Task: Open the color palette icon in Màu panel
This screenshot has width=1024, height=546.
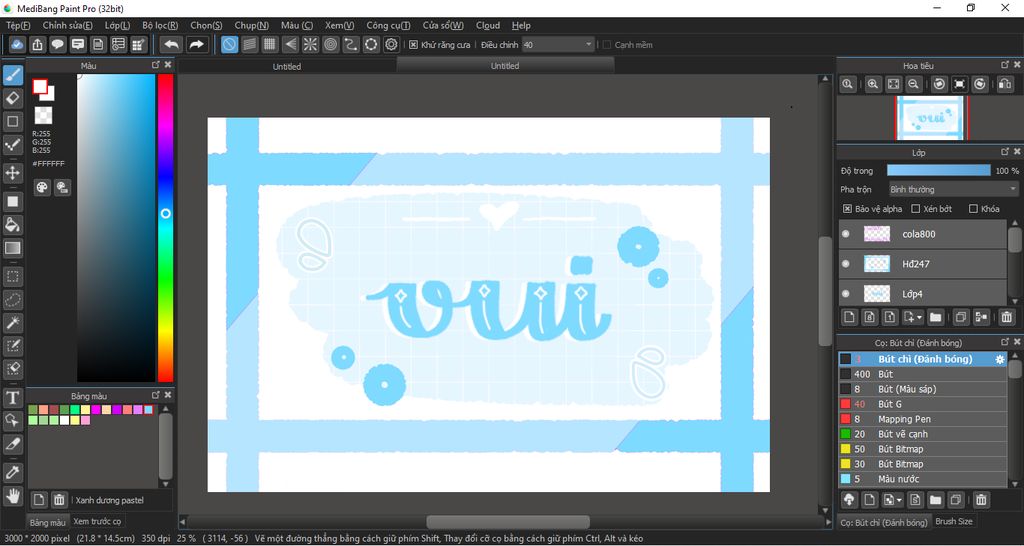Action: (42, 187)
